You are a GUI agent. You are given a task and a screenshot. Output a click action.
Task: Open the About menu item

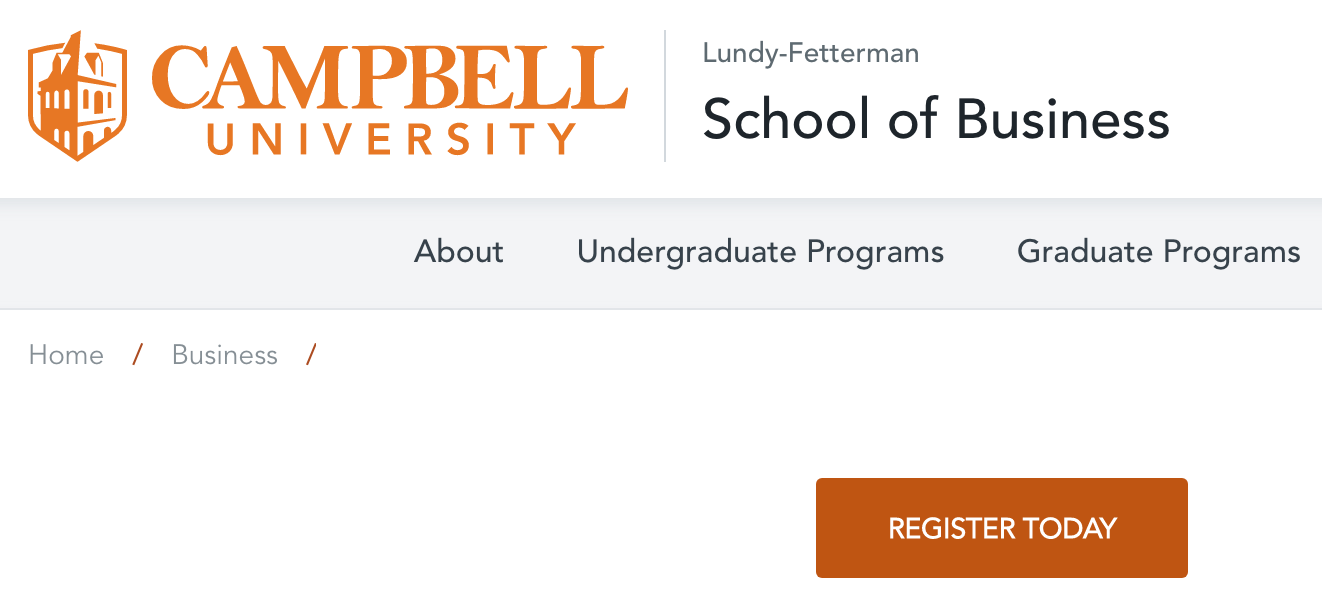pyautogui.click(x=459, y=251)
